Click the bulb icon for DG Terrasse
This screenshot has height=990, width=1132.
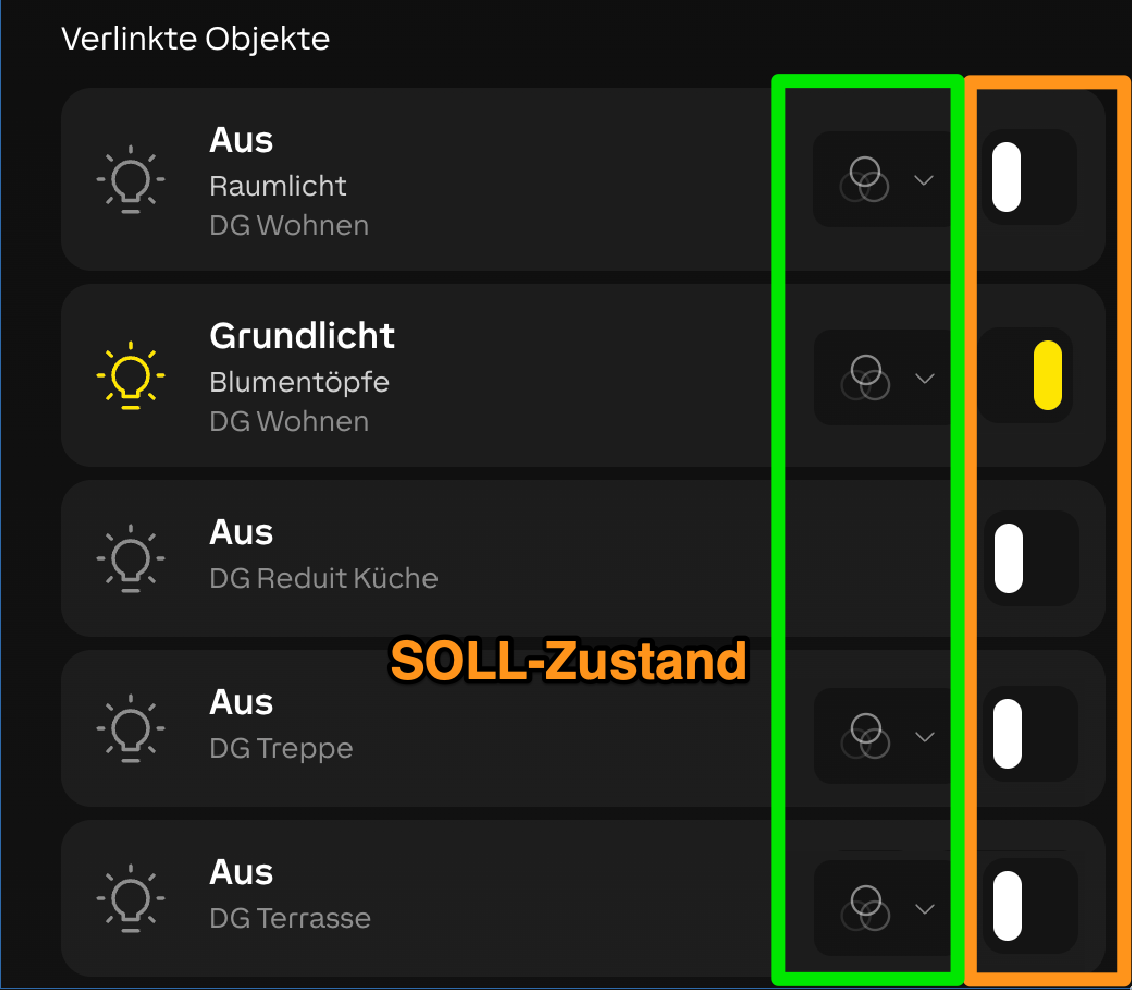pyautogui.click(x=131, y=897)
